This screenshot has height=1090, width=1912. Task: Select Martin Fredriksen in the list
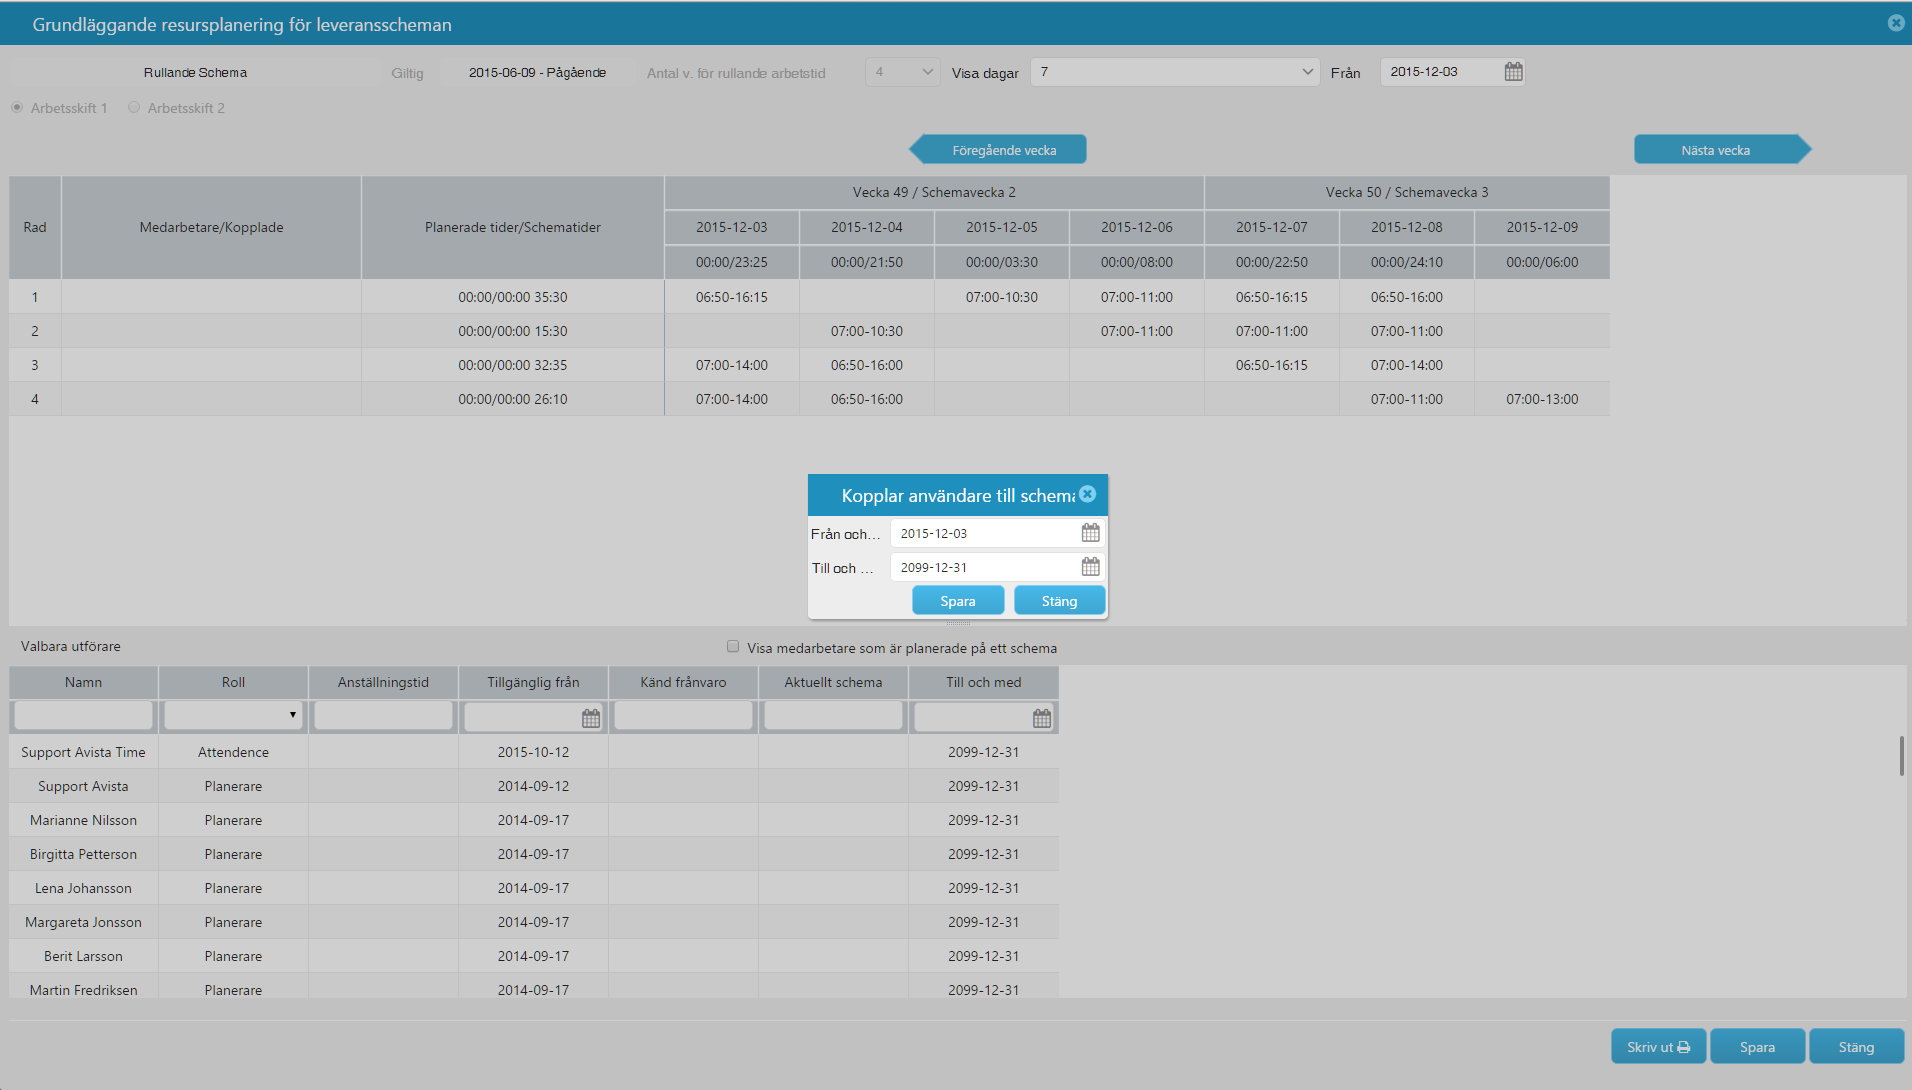point(83,990)
